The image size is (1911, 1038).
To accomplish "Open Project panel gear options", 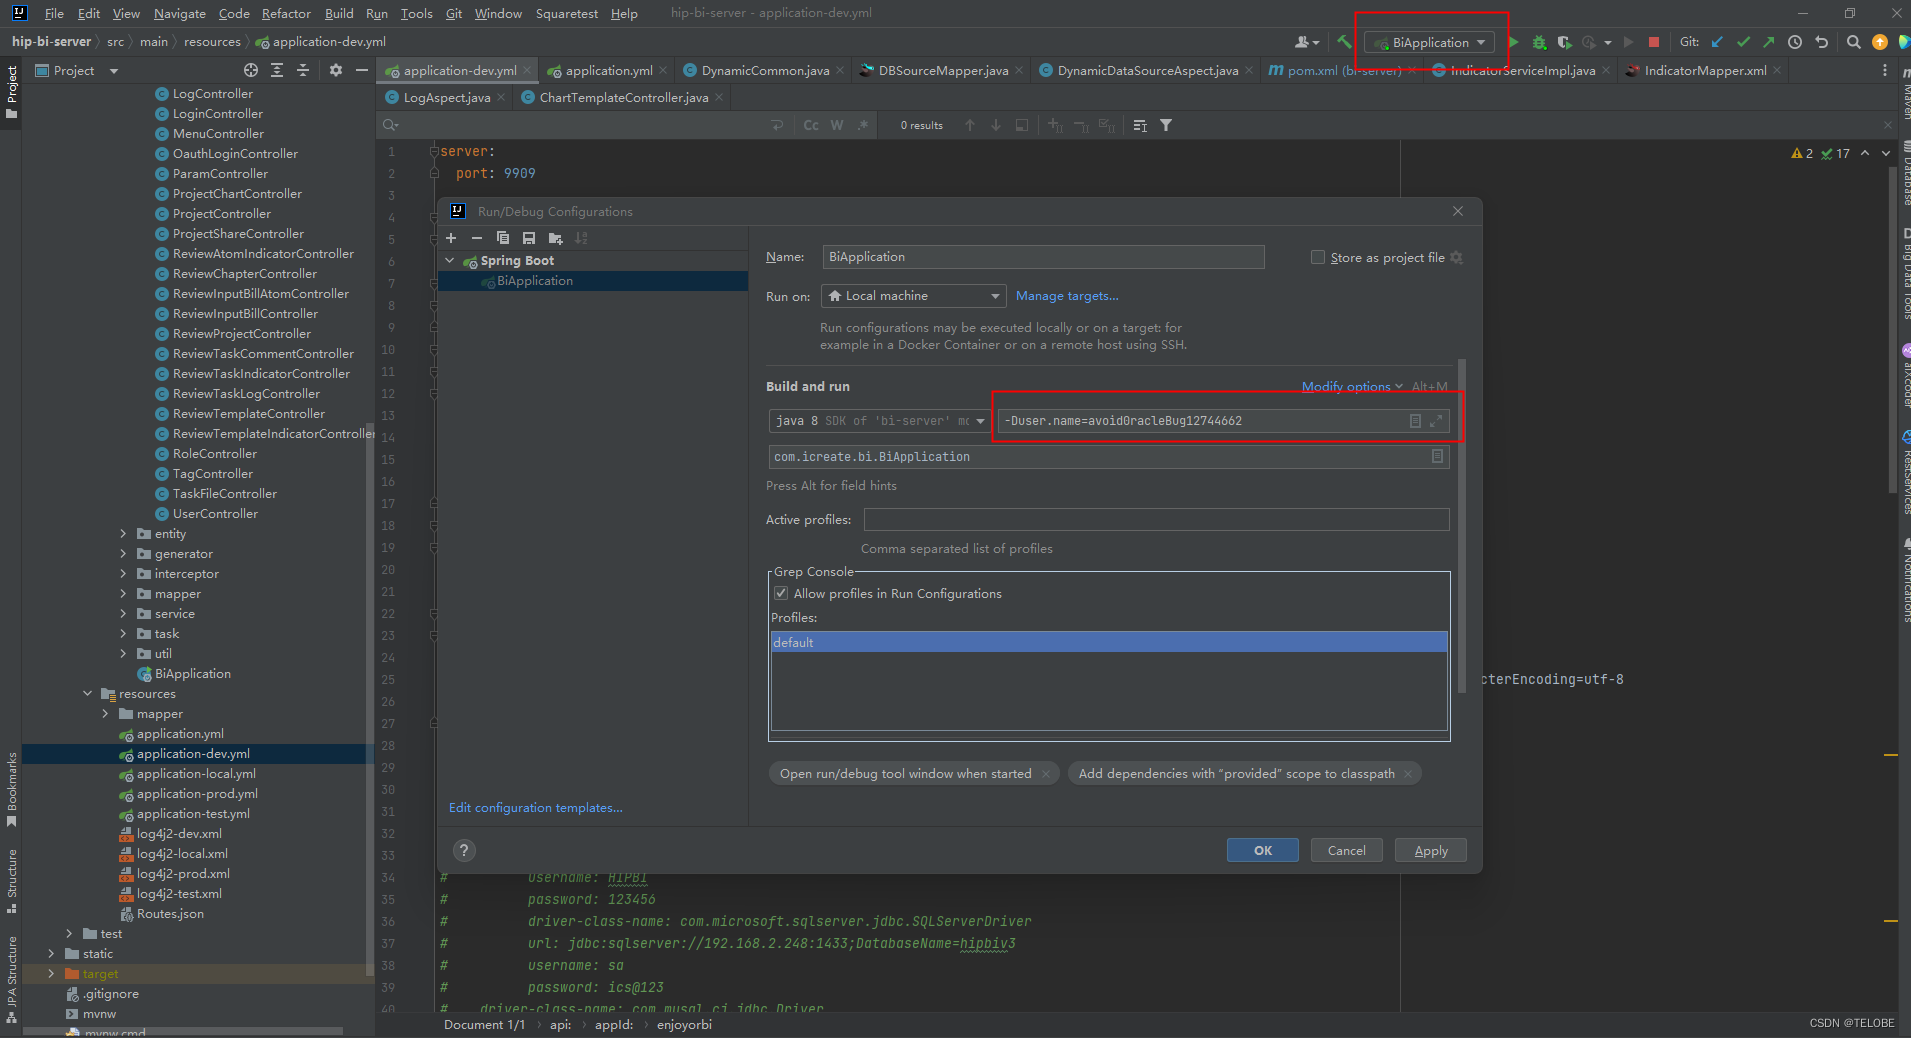I will (336, 70).
